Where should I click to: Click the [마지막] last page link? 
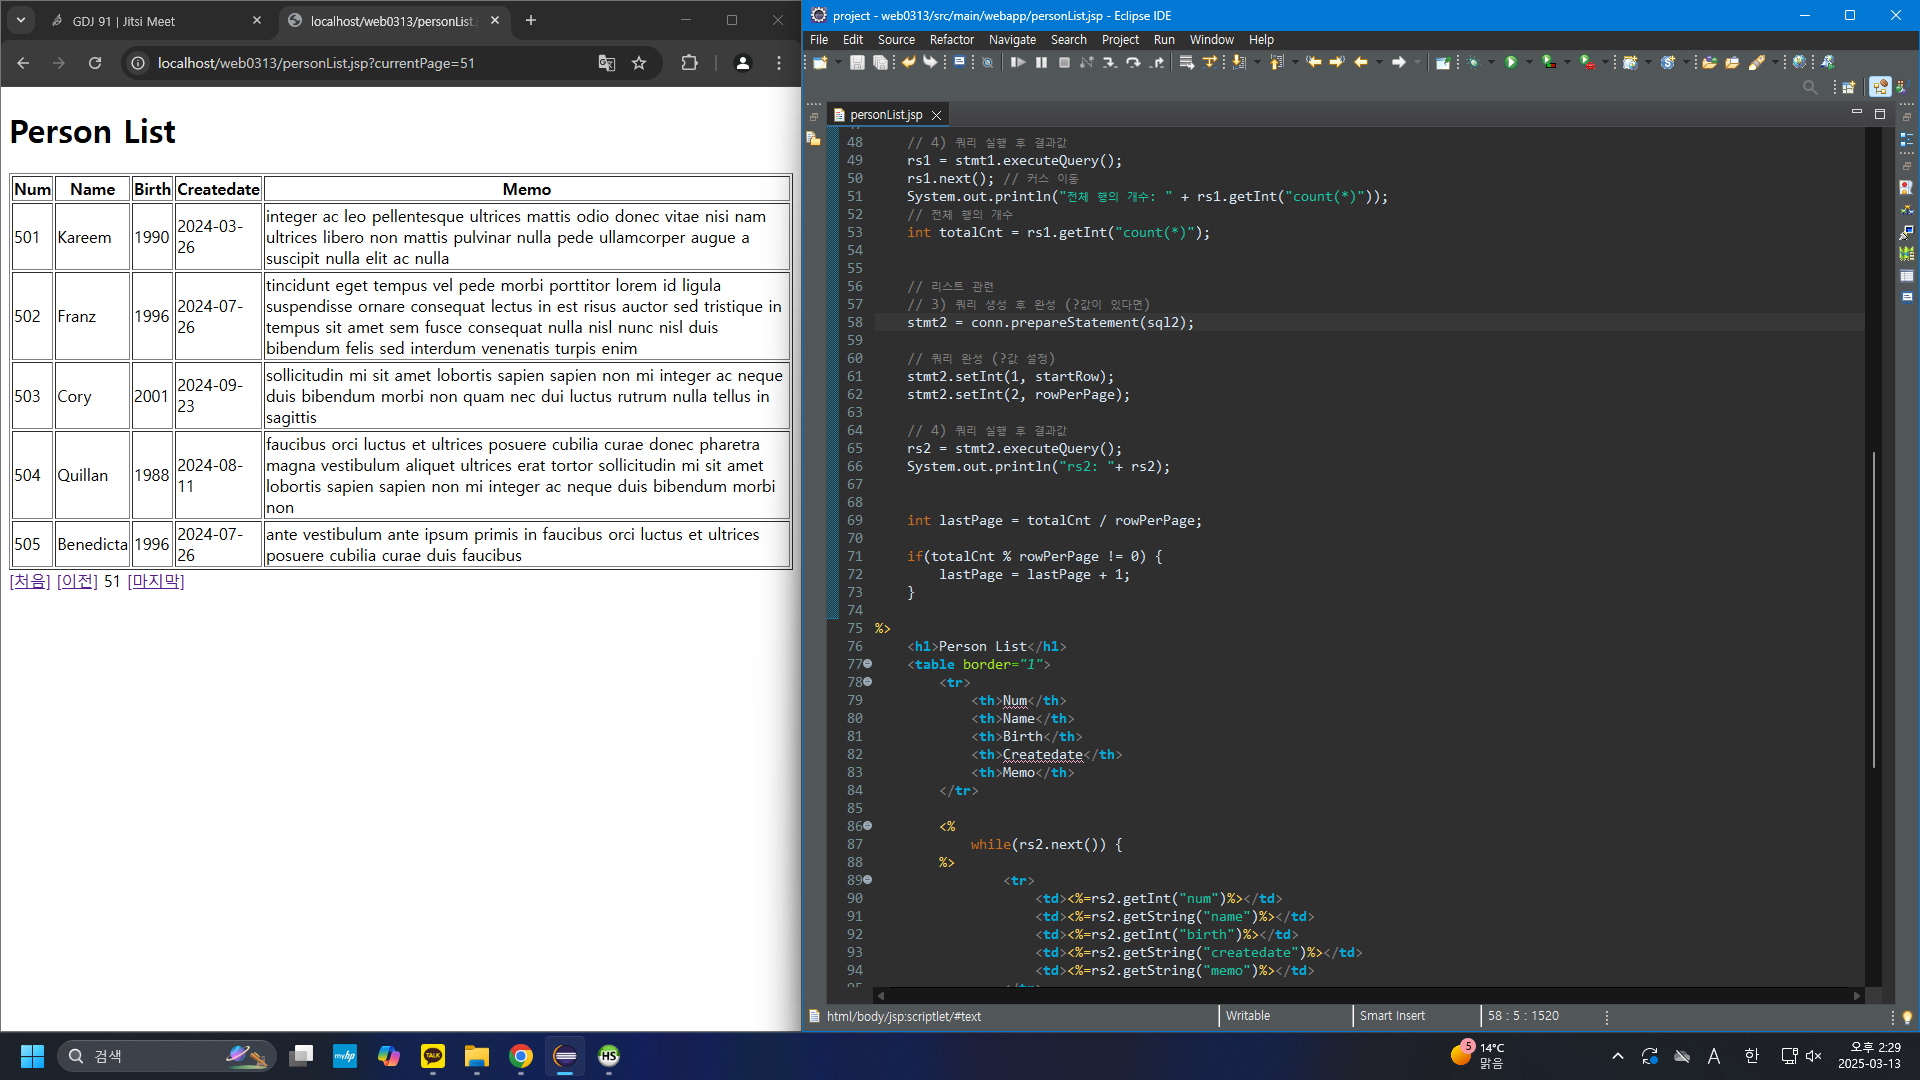[x=156, y=581]
